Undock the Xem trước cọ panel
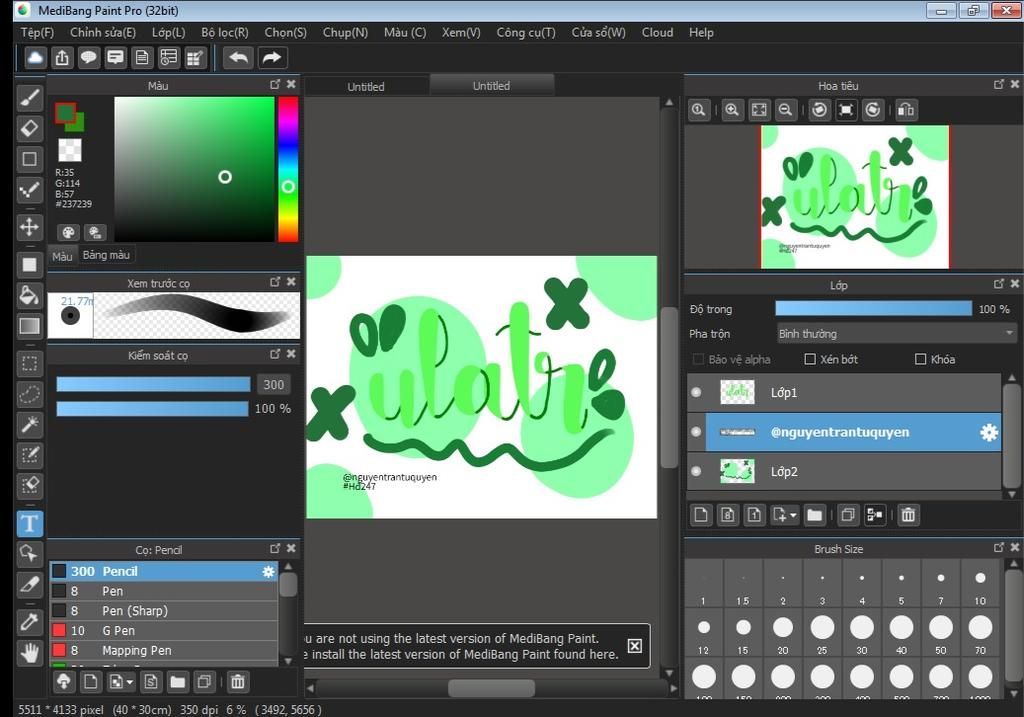The width and height of the screenshot is (1024, 717). click(275, 281)
